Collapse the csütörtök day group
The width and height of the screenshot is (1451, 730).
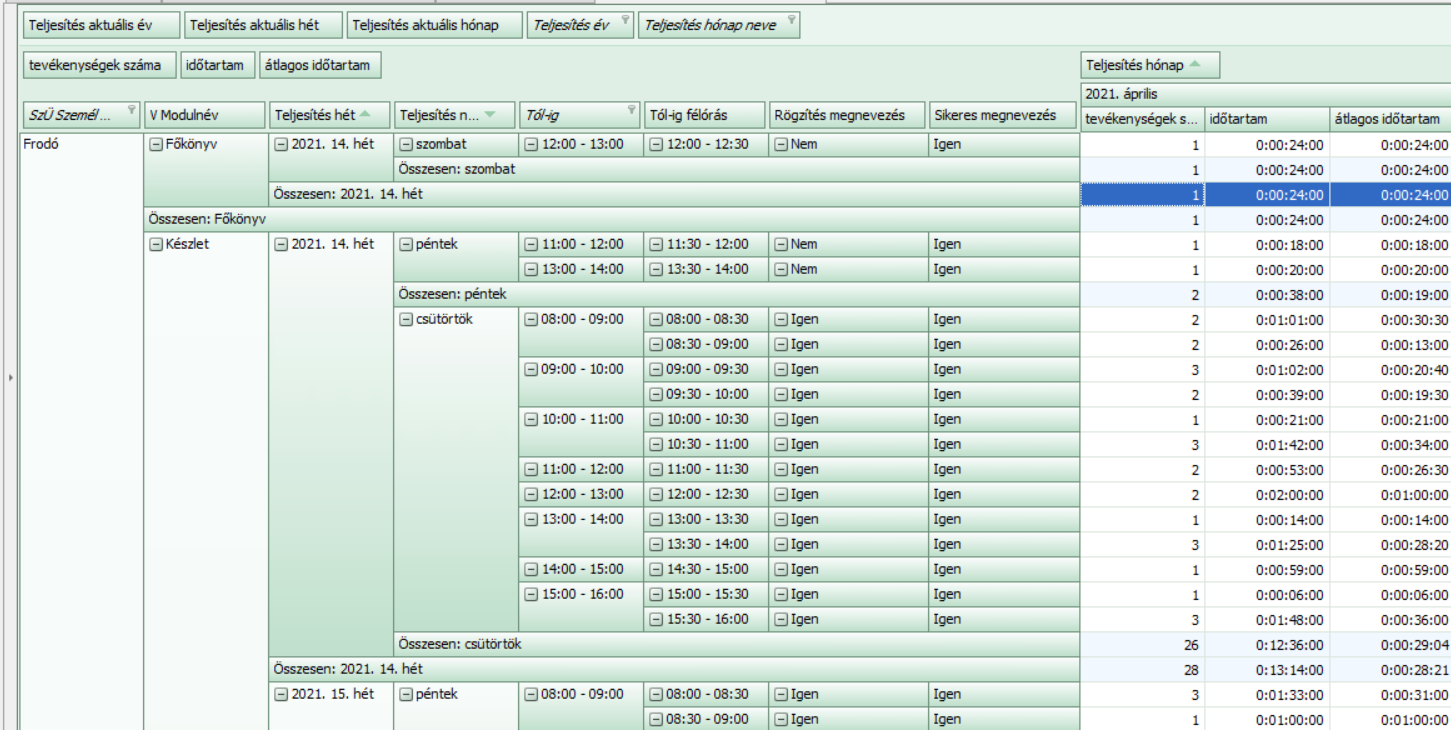pos(405,319)
